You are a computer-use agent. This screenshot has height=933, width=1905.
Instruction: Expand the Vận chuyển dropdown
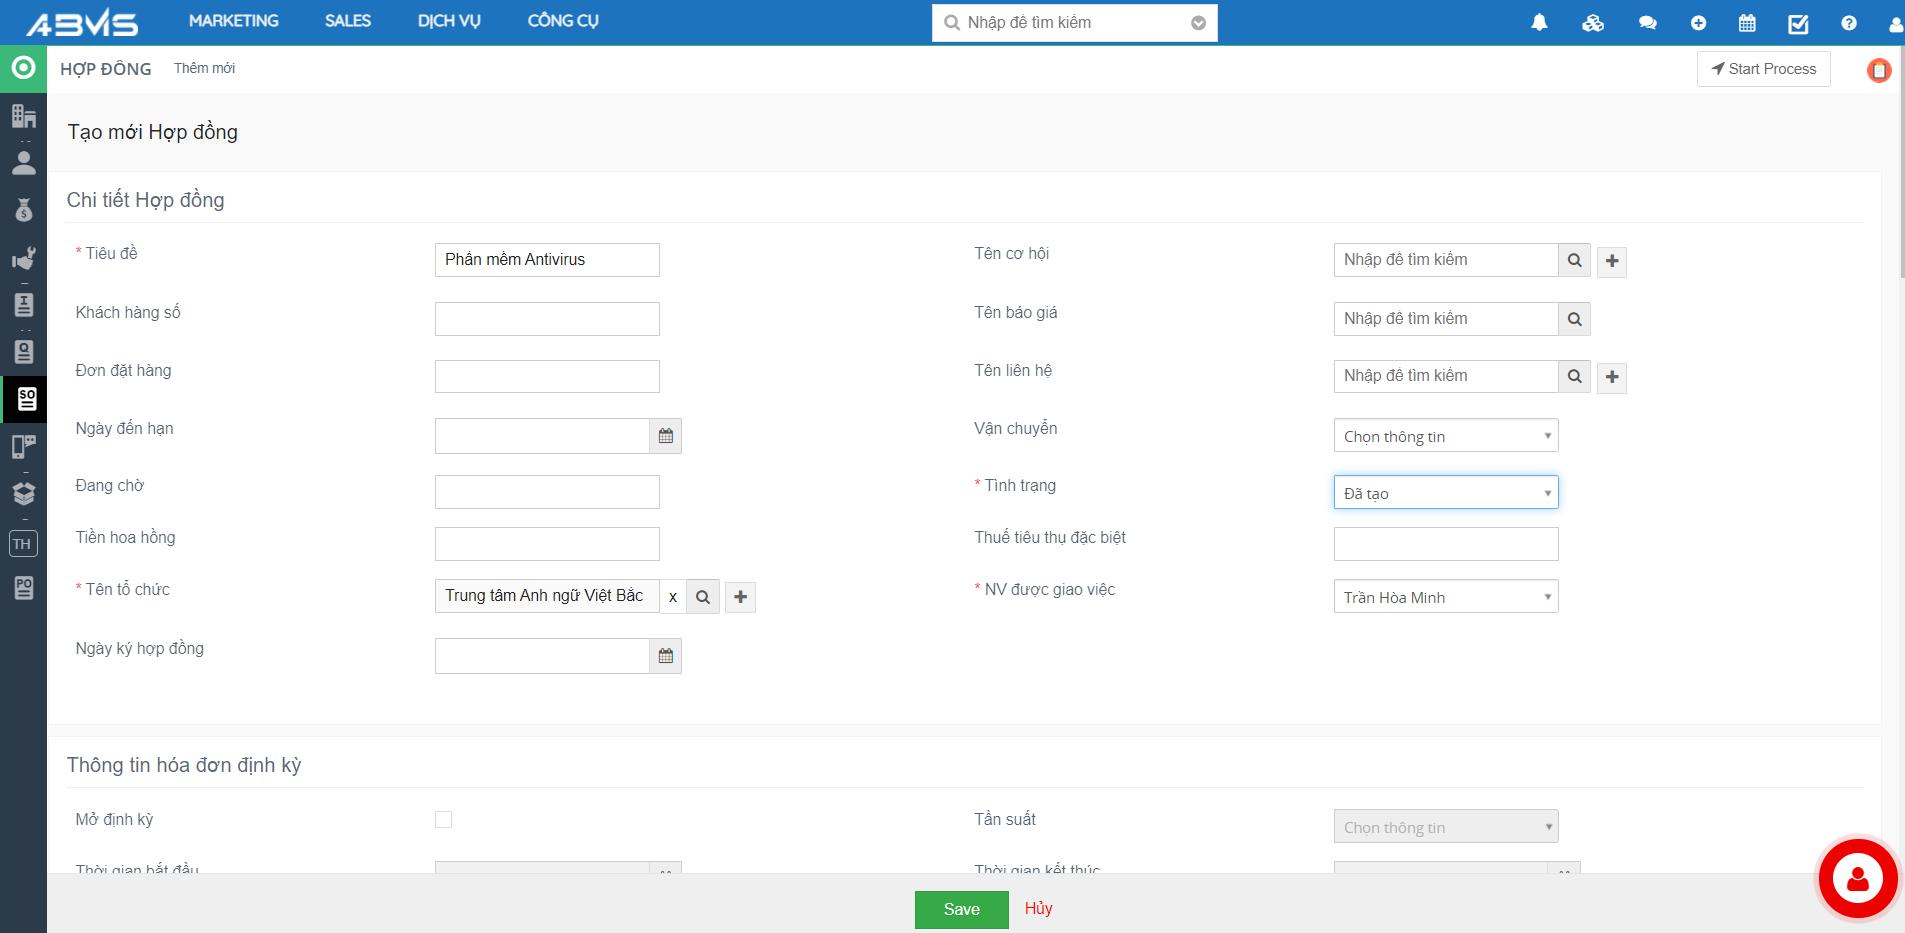1445,436
